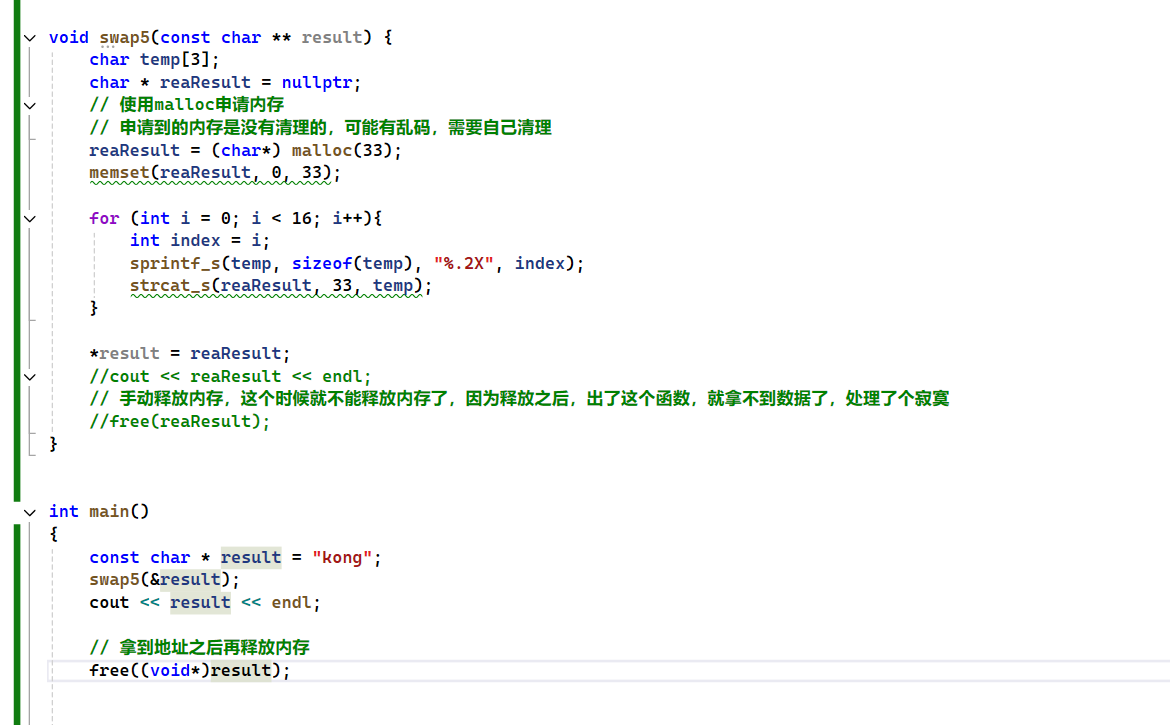The height and width of the screenshot is (725, 1170).
Task: Click the swap5 function name in definition
Action: point(124,37)
